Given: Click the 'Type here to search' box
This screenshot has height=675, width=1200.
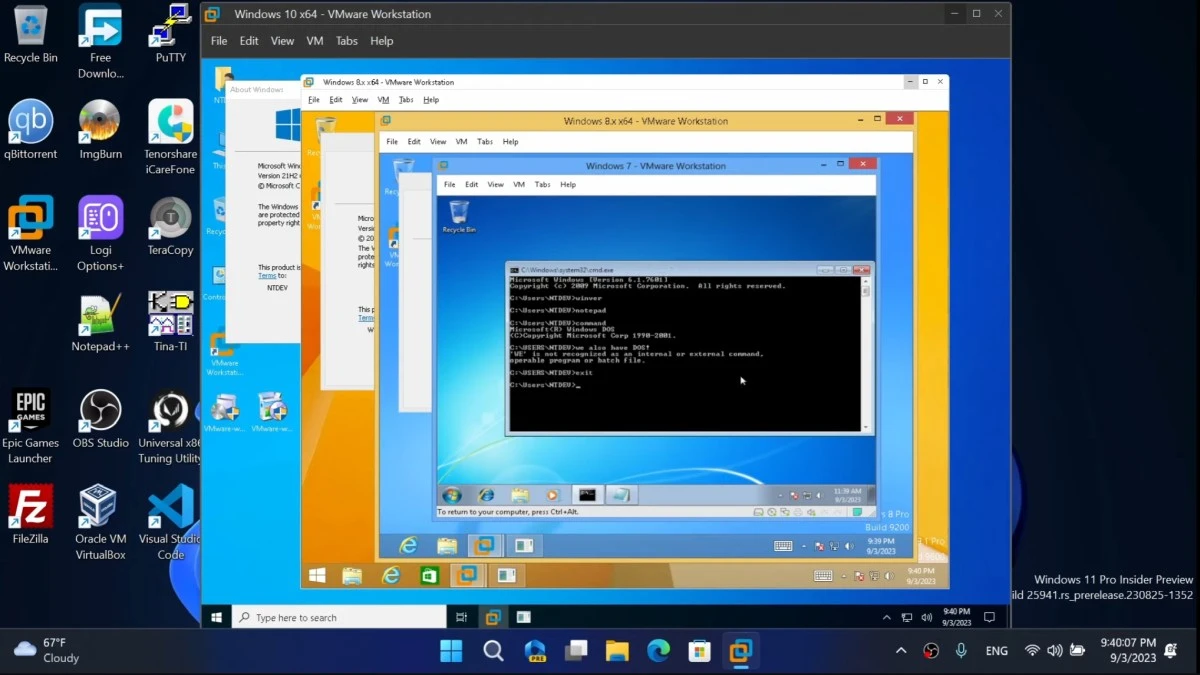Looking at the screenshot, I should pos(340,618).
